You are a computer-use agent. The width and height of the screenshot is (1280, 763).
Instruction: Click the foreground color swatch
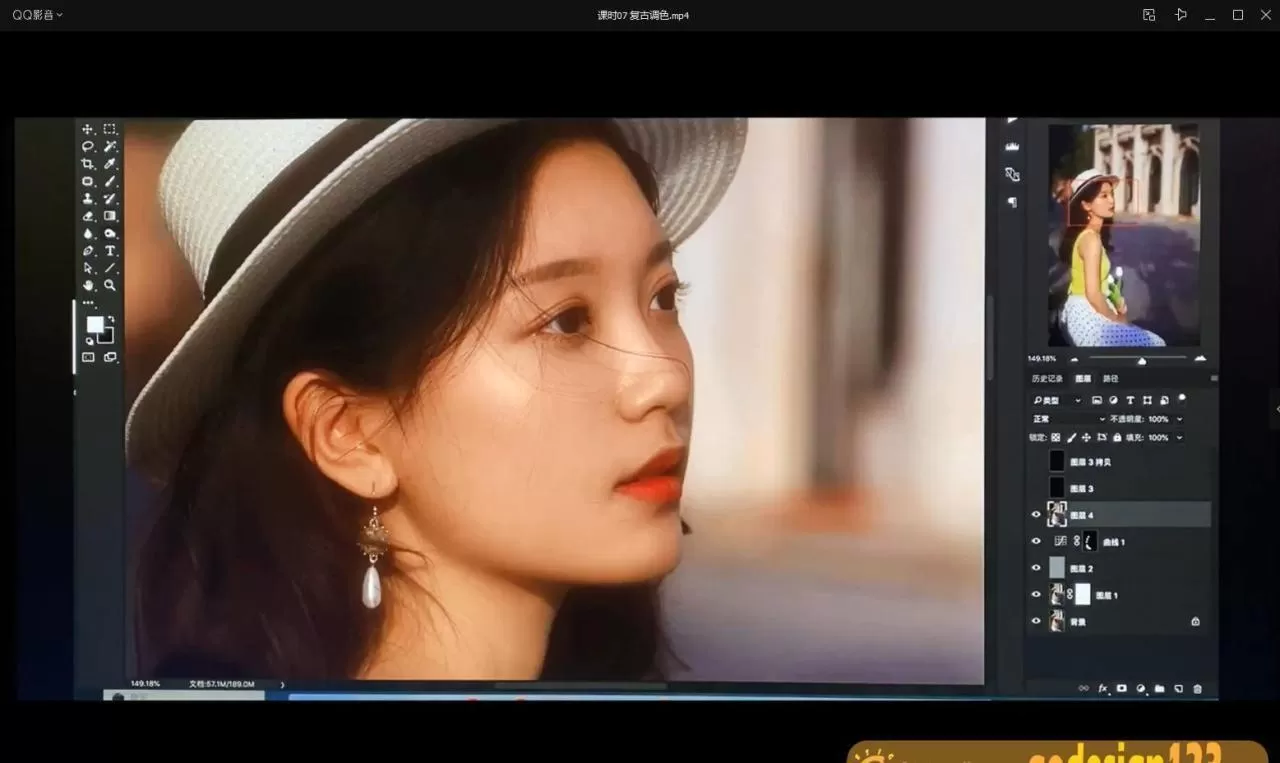pos(95,324)
